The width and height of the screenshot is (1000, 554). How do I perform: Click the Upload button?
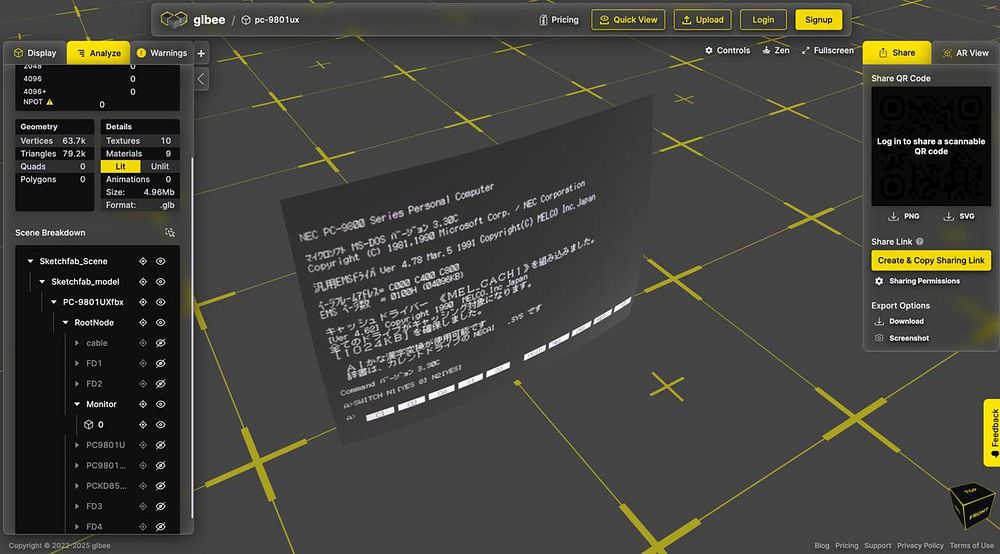click(x=703, y=20)
